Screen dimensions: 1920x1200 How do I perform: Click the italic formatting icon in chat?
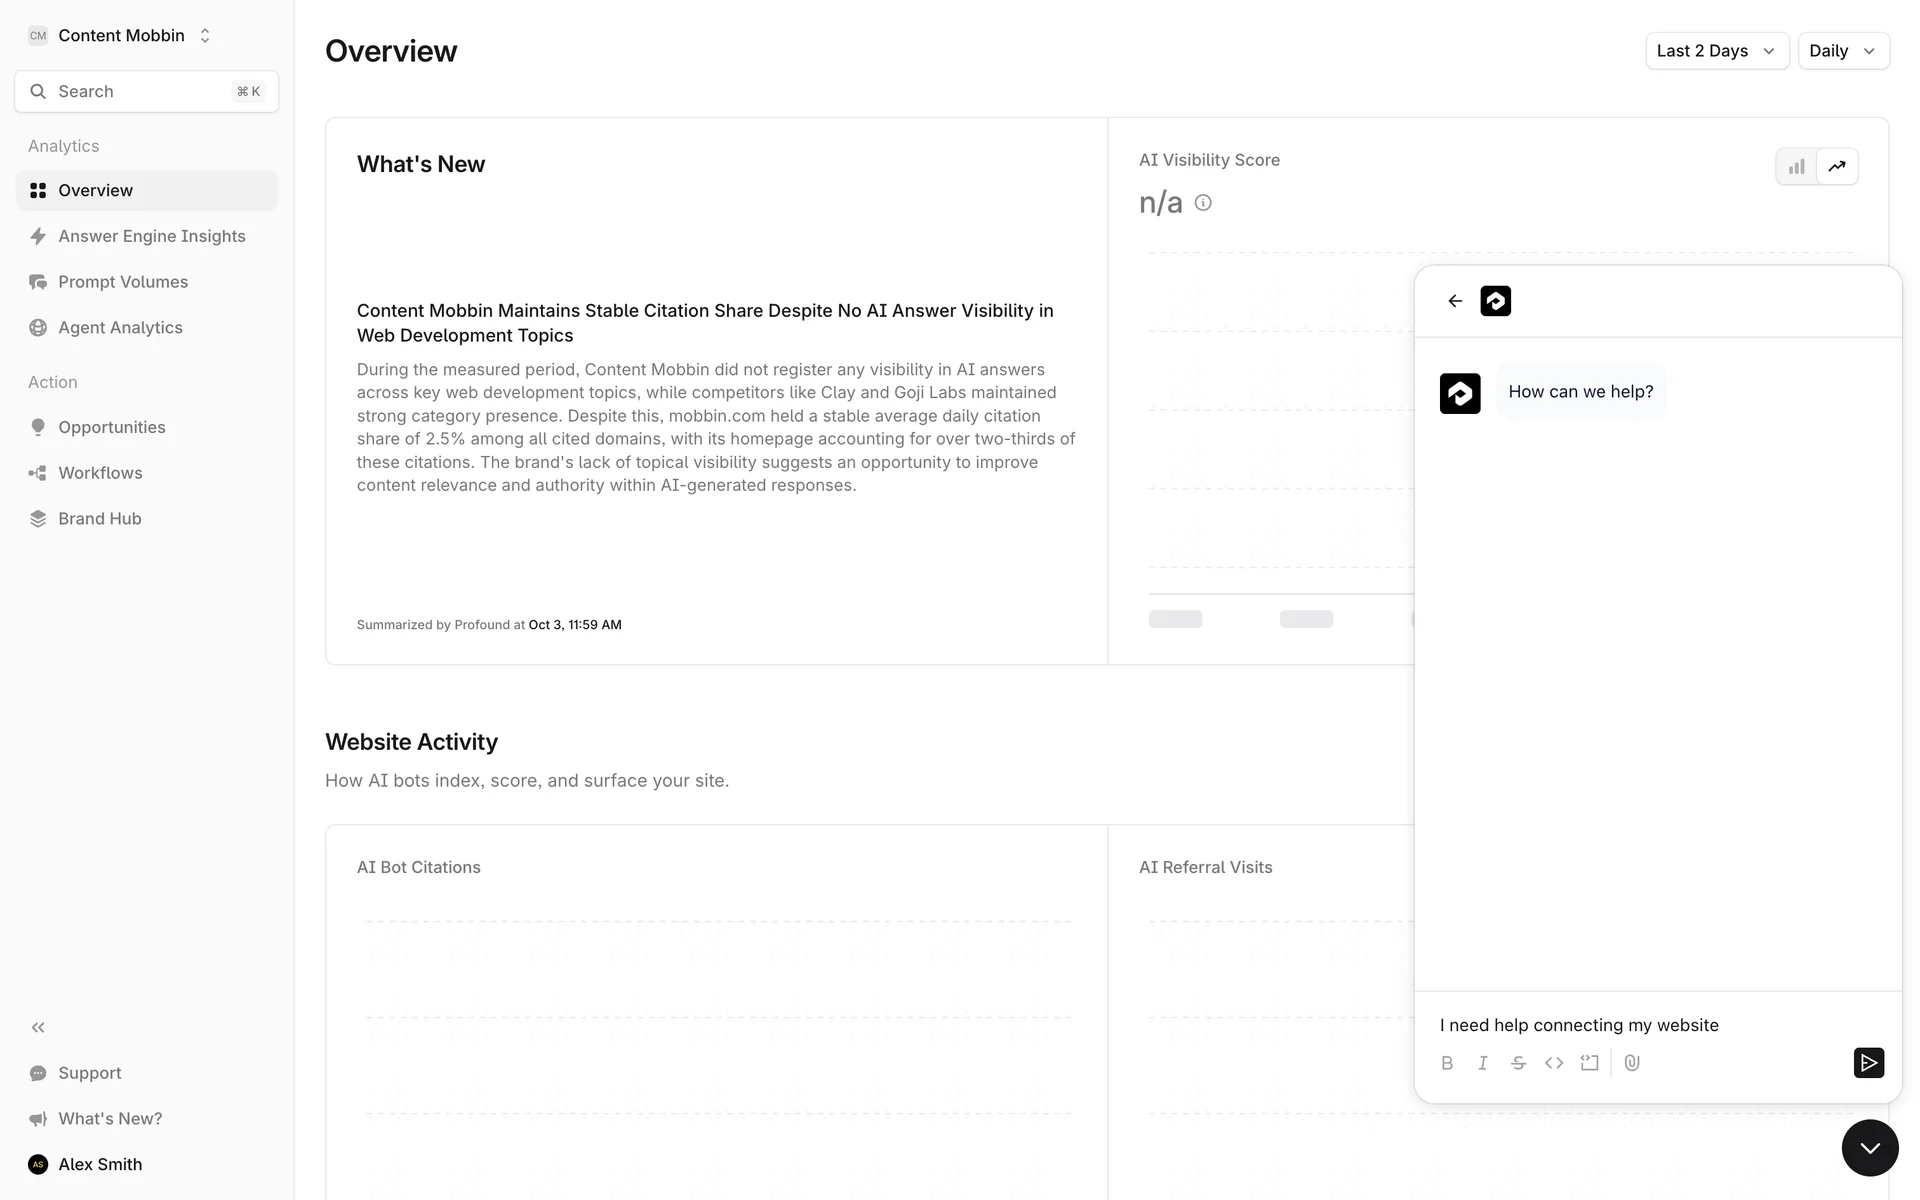point(1483,1063)
